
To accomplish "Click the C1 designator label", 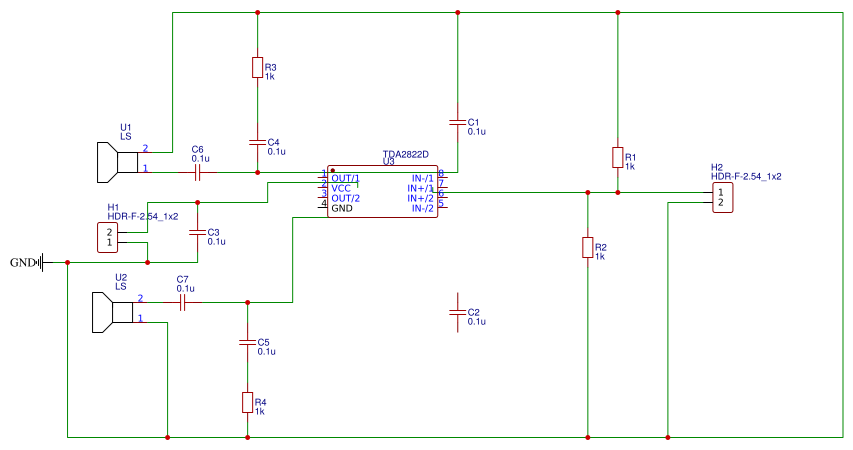I will pyautogui.click(x=473, y=122).
